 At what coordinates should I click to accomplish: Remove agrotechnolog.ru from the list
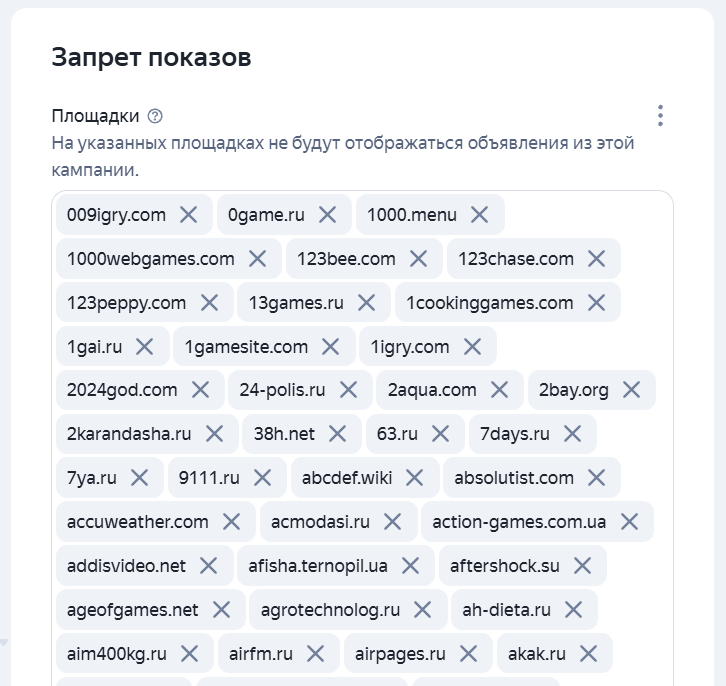pyautogui.click(x=422, y=610)
